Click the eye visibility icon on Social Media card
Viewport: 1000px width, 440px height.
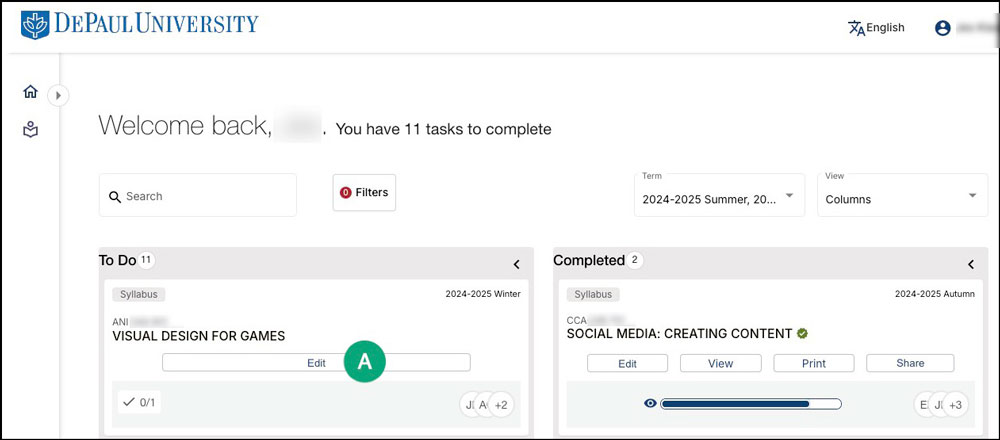pyautogui.click(x=650, y=403)
